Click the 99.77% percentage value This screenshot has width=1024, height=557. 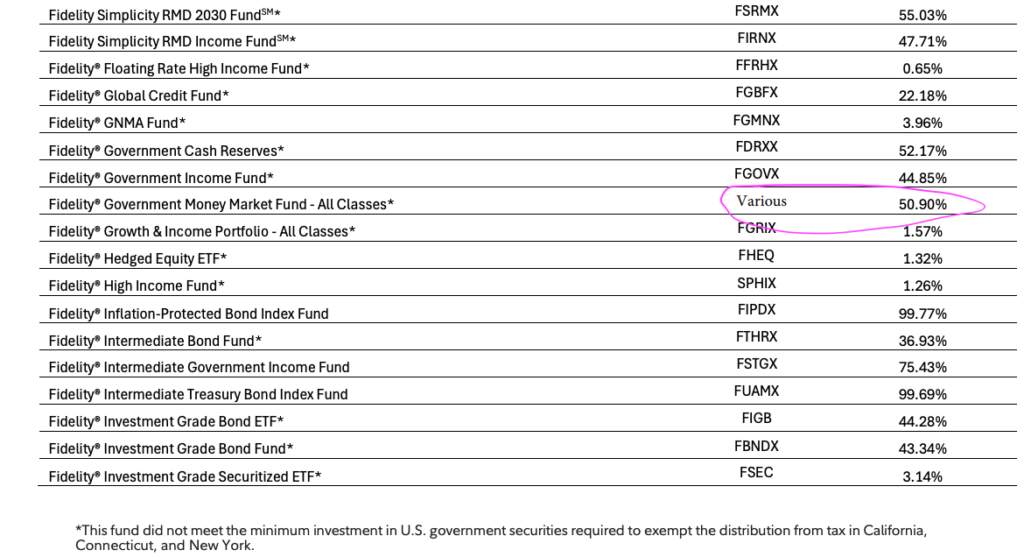(924, 312)
